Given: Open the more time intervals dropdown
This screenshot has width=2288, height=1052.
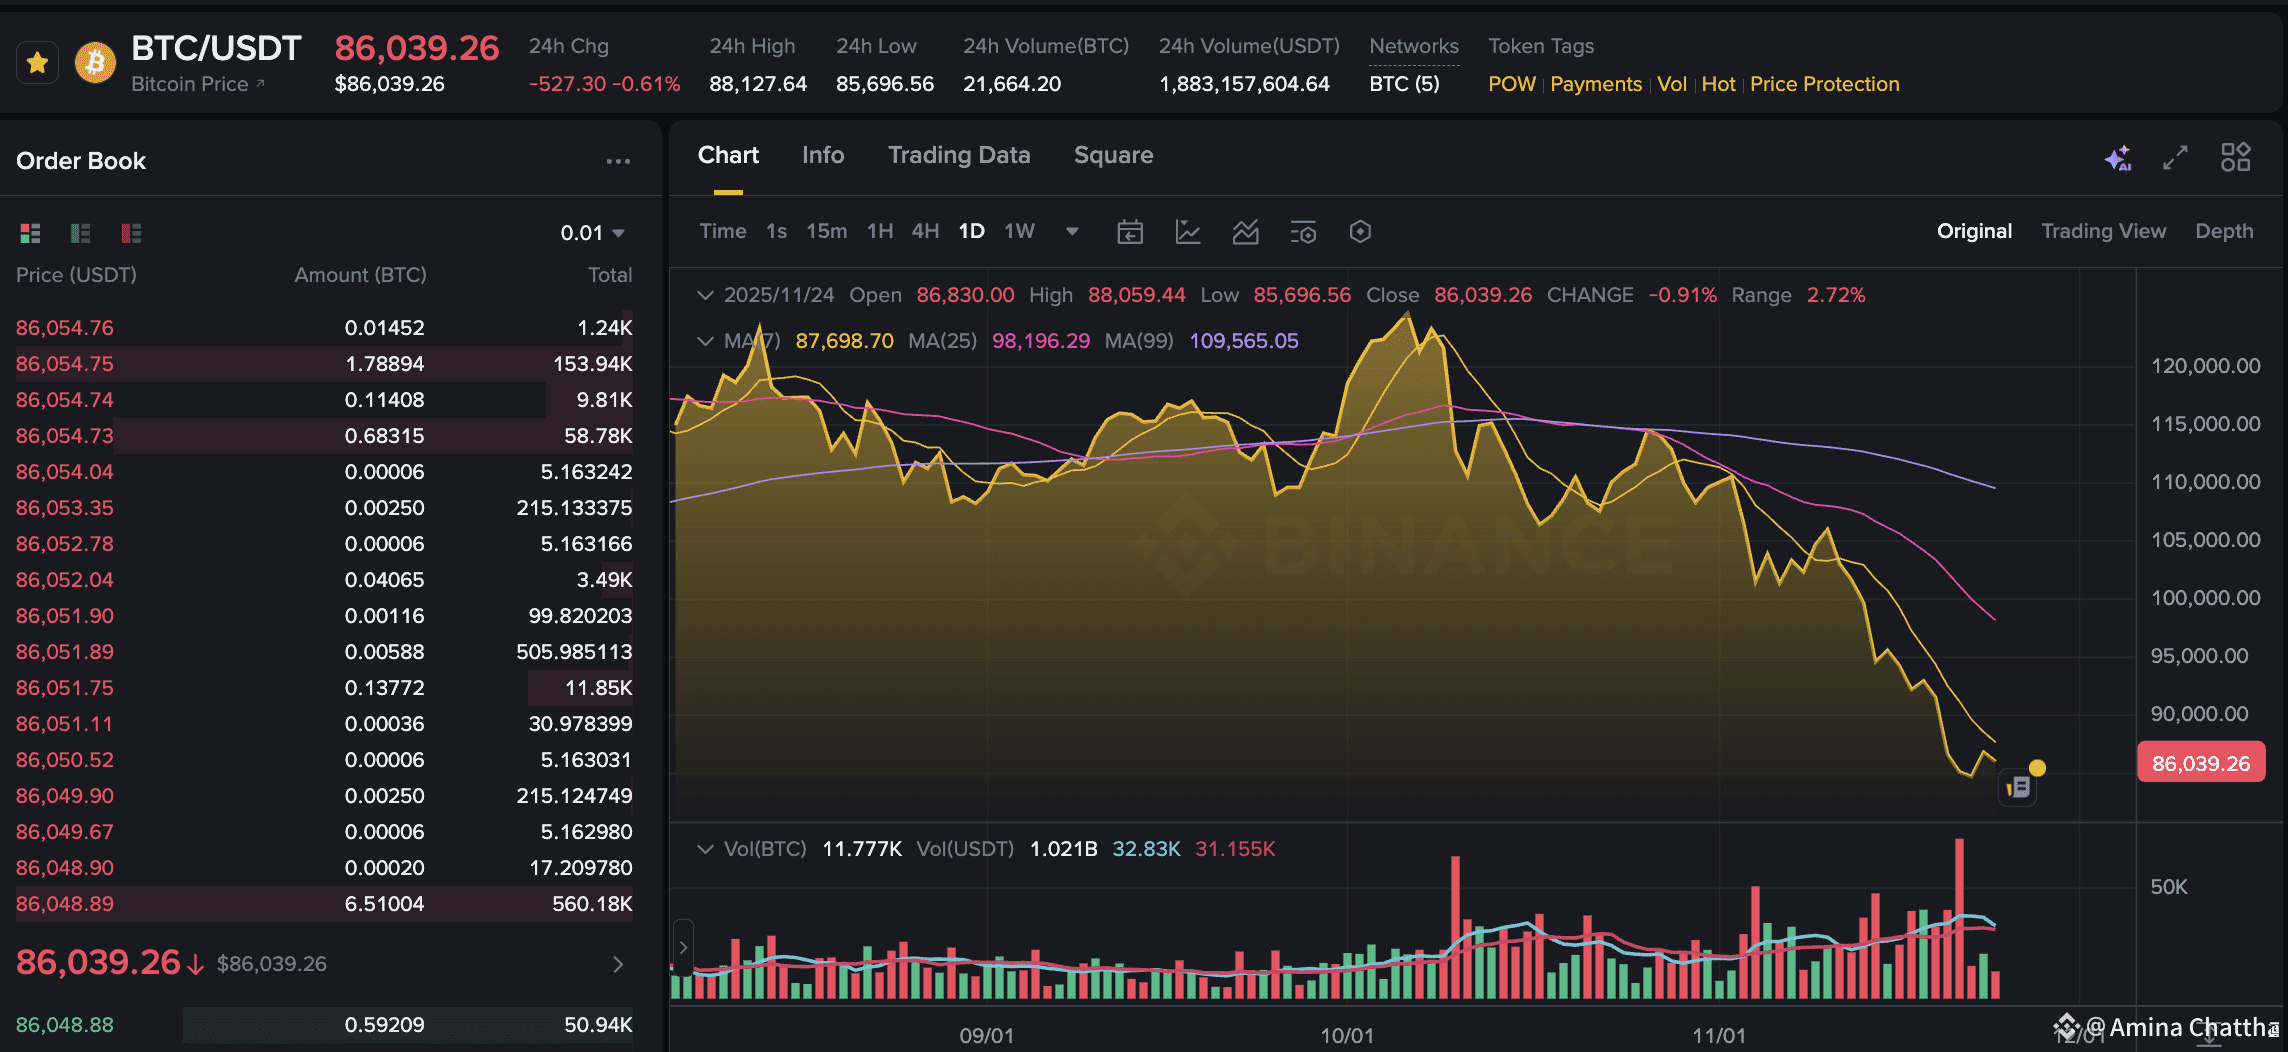Looking at the screenshot, I should tap(1072, 232).
